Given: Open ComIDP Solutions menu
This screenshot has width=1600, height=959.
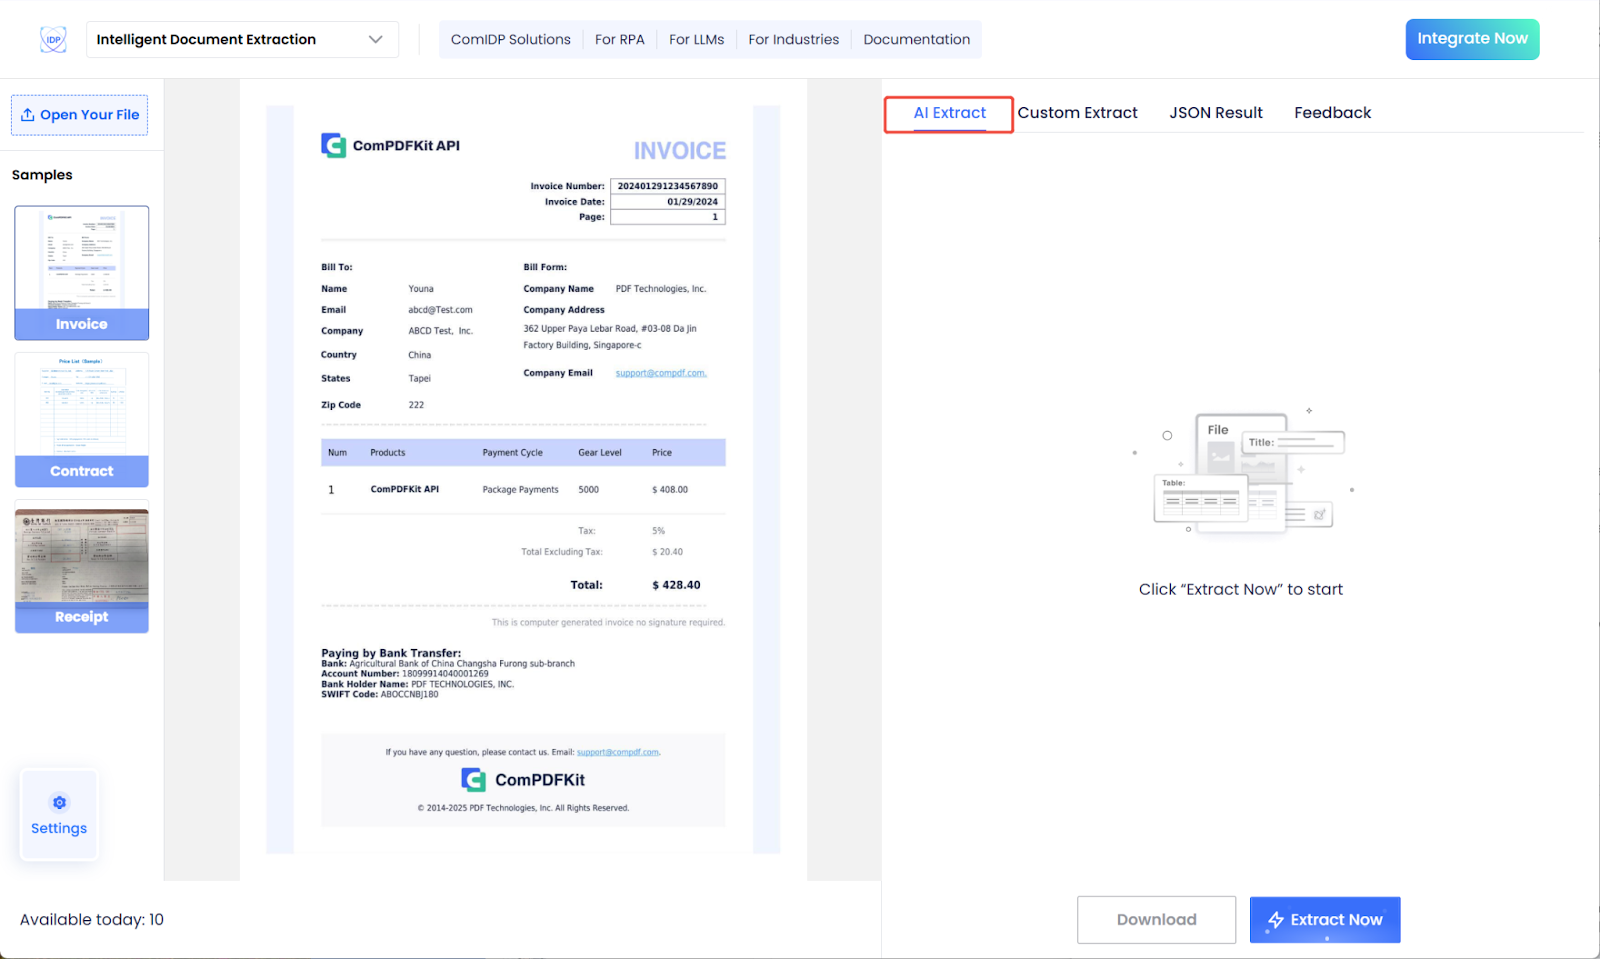Looking at the screenshot, I should coord(510,39).
